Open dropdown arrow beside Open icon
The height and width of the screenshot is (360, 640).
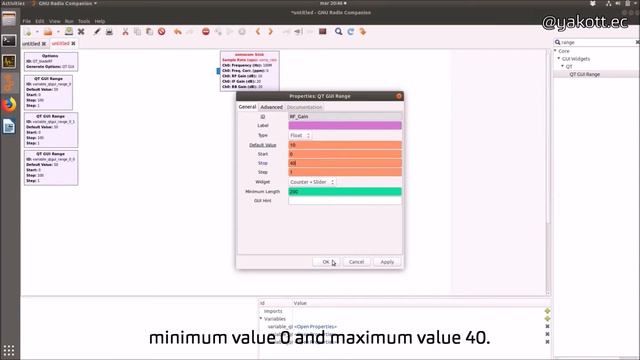pyautogui.click(x=58, y=31)
